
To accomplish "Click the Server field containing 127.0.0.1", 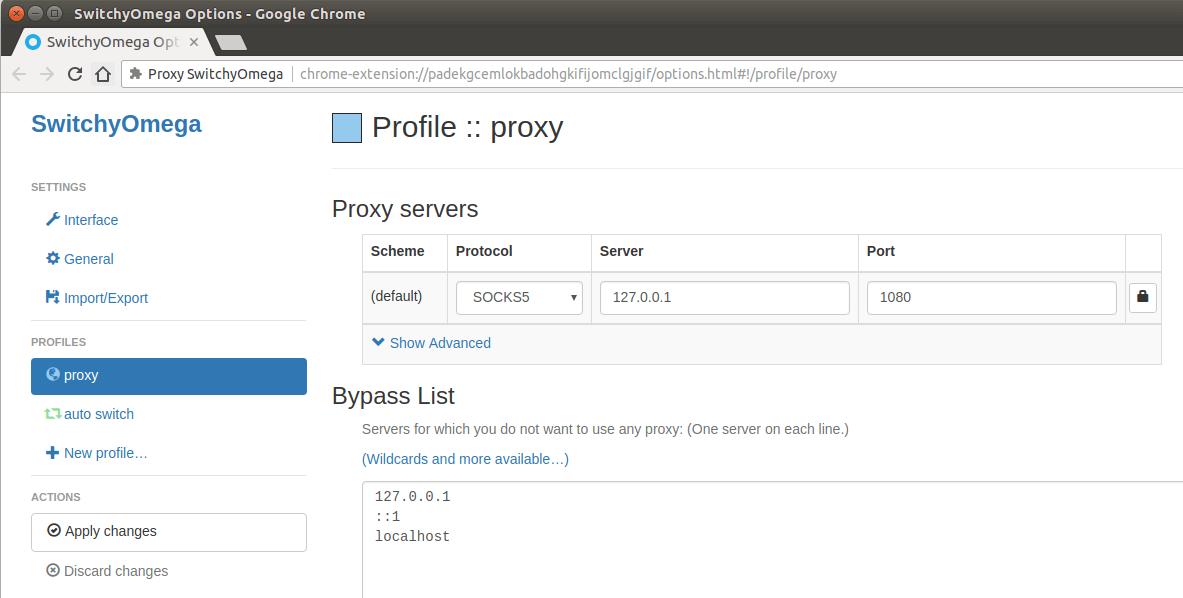I will pos(724,297).
